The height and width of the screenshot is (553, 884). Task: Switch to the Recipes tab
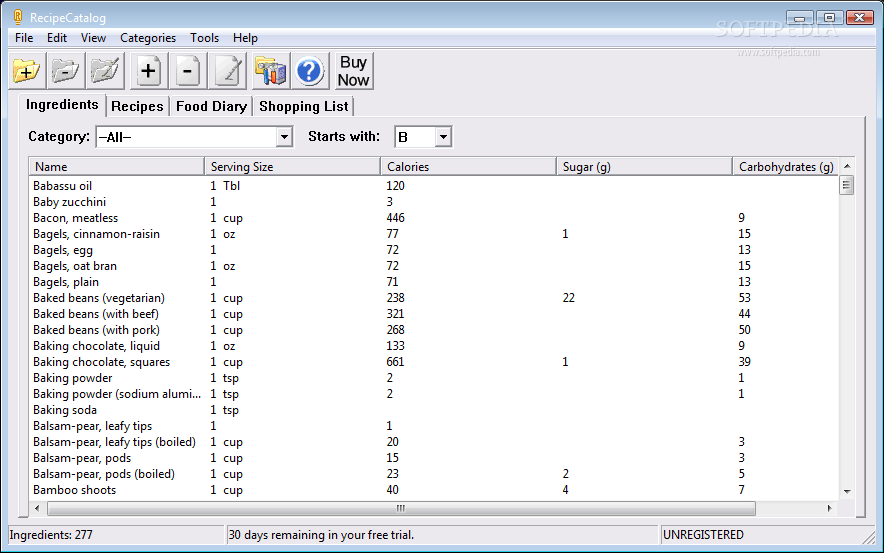(137, 107)
